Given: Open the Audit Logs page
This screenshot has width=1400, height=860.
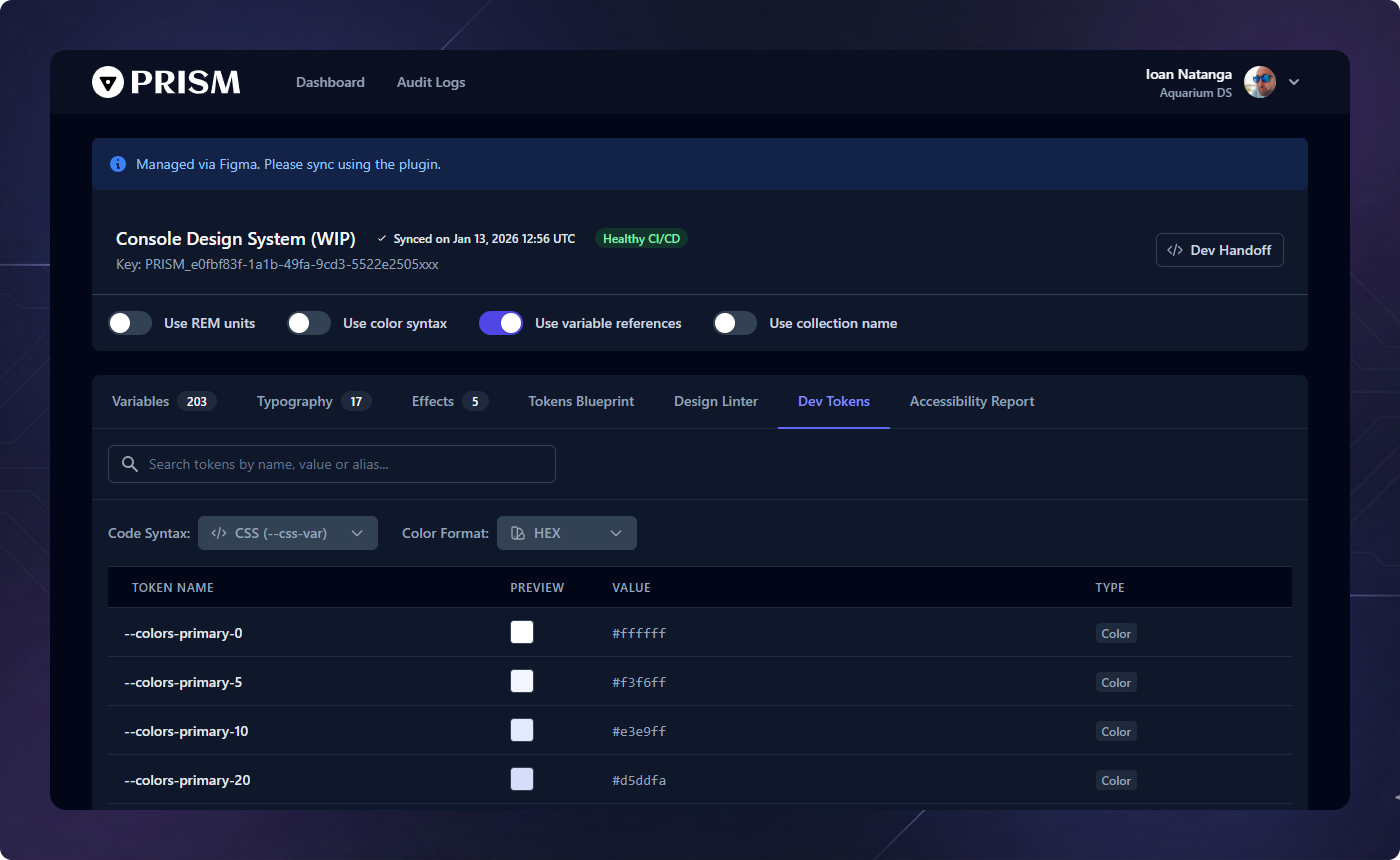Looking at the screenshot, I should [x=431, y=82].
